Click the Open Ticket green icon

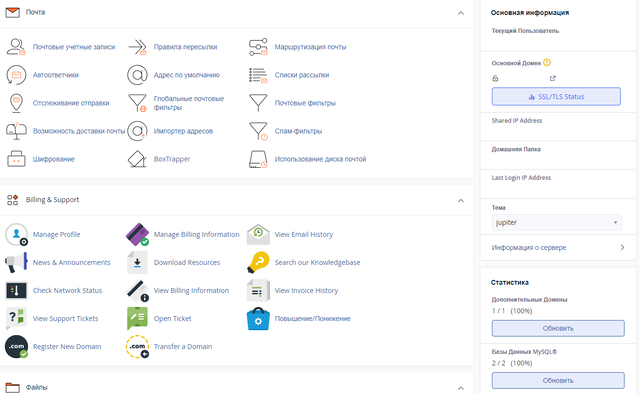tap(137, 318)
